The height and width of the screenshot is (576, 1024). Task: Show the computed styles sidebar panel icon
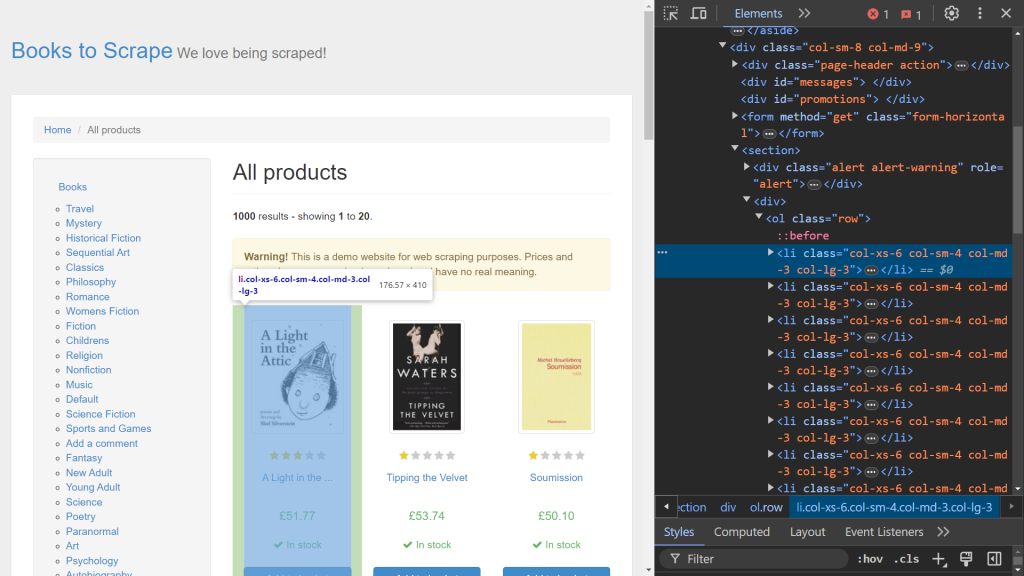[x=992, y=558]
